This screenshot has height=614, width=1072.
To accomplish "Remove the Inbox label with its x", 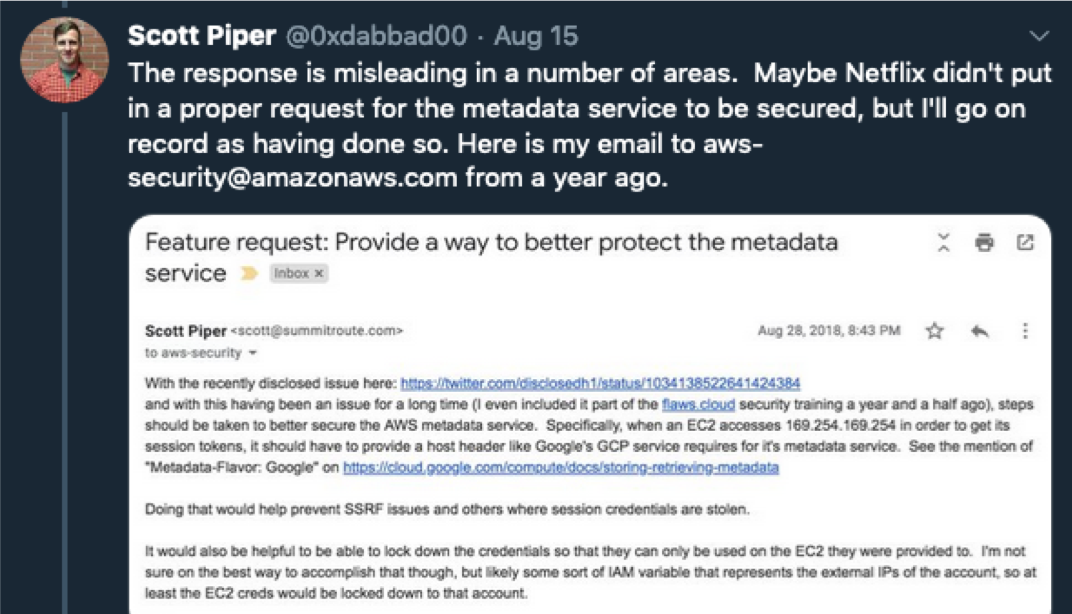I will point(319,273).
